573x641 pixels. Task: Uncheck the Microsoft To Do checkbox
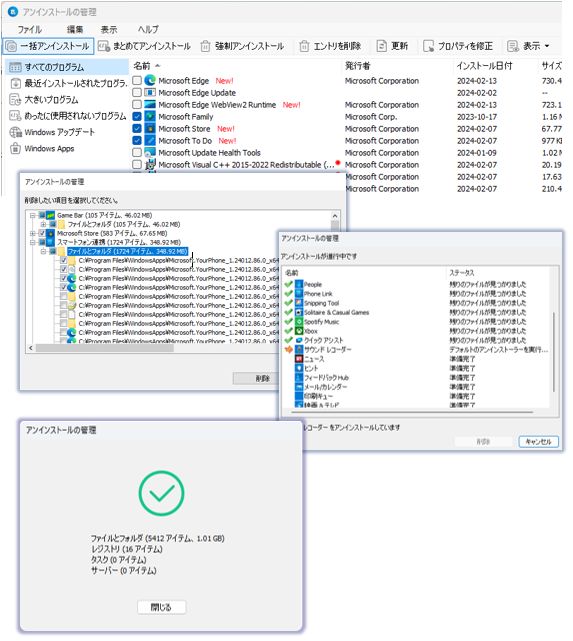coord(137,141)
